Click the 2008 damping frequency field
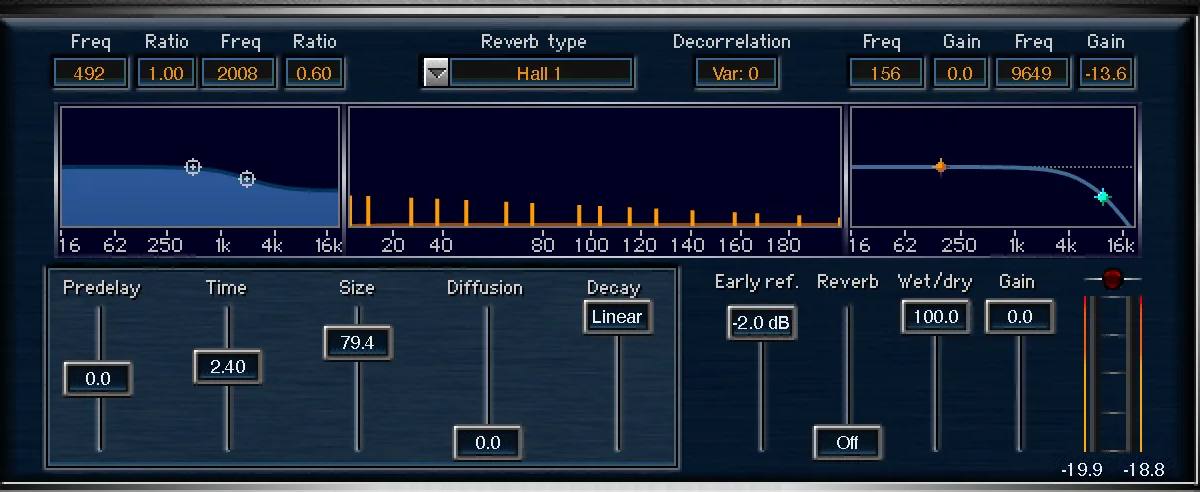1200x492 pixels. pos(239,73)
